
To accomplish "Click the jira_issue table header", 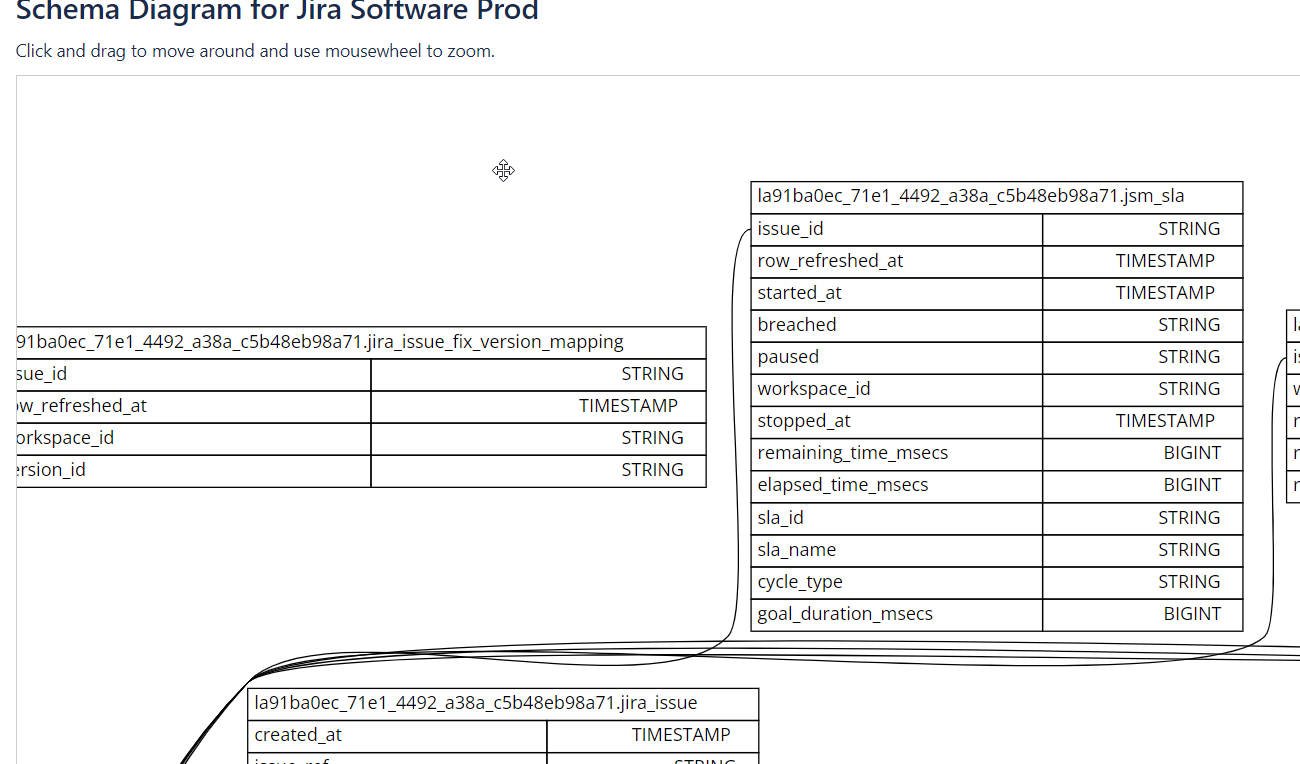I will [x=503, y=703].
